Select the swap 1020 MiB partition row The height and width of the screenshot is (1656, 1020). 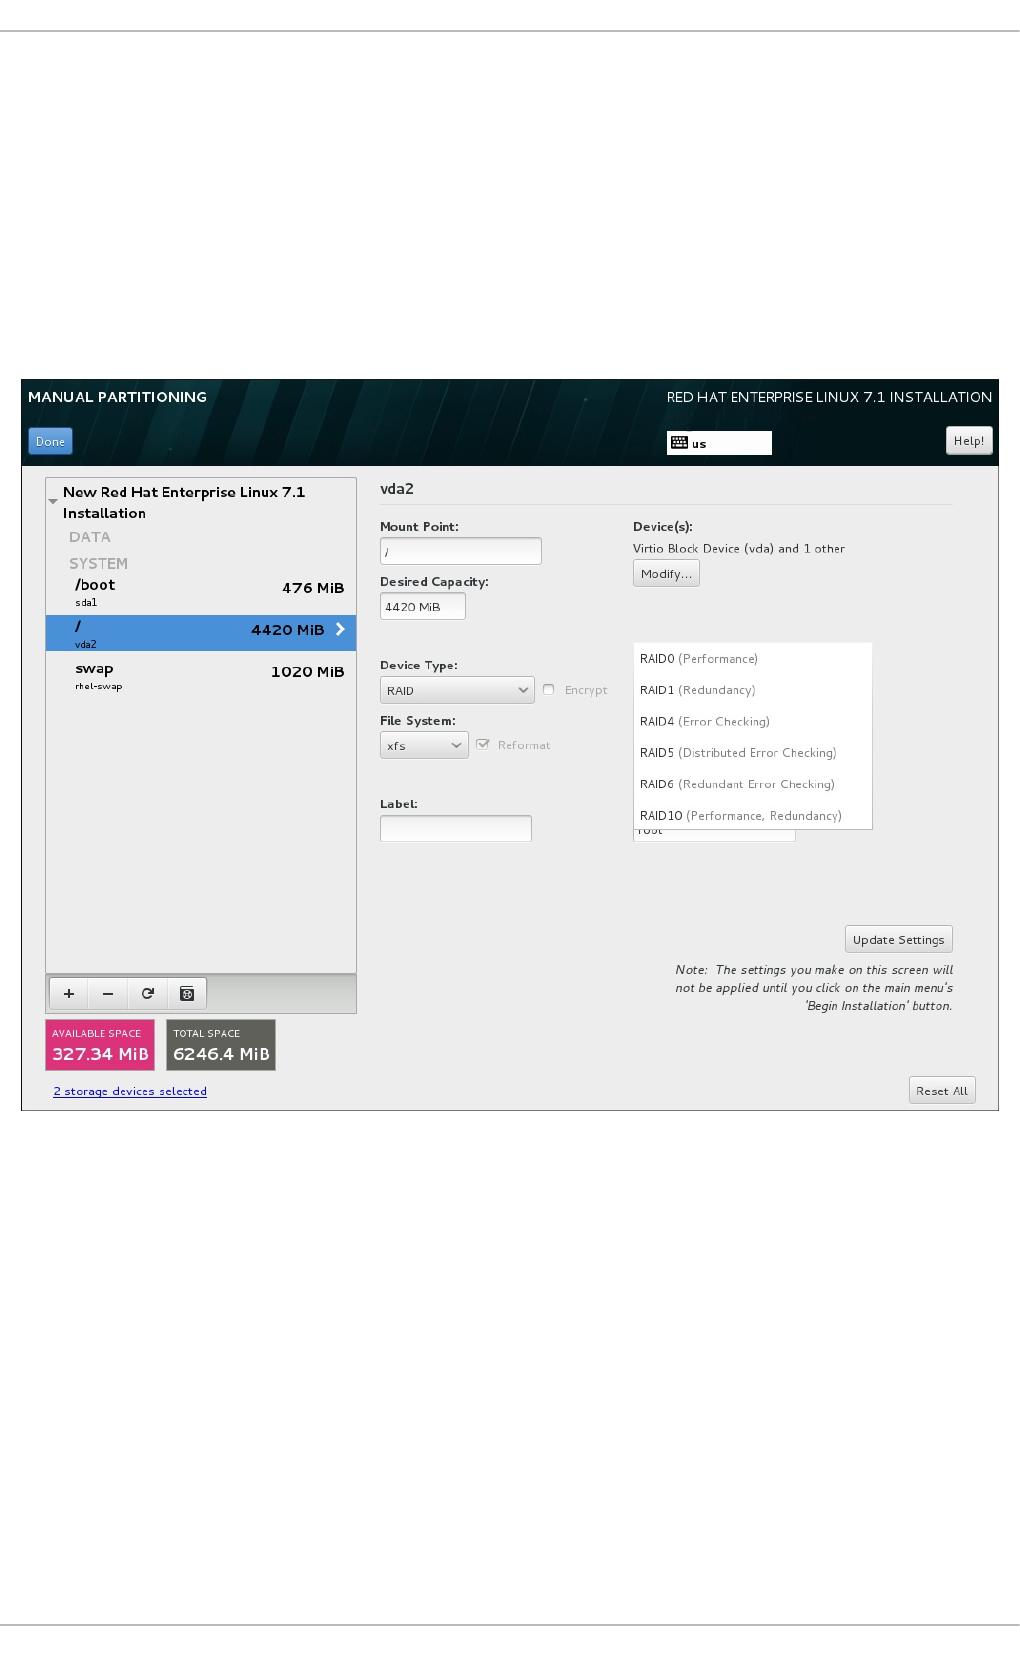[201, 675]
